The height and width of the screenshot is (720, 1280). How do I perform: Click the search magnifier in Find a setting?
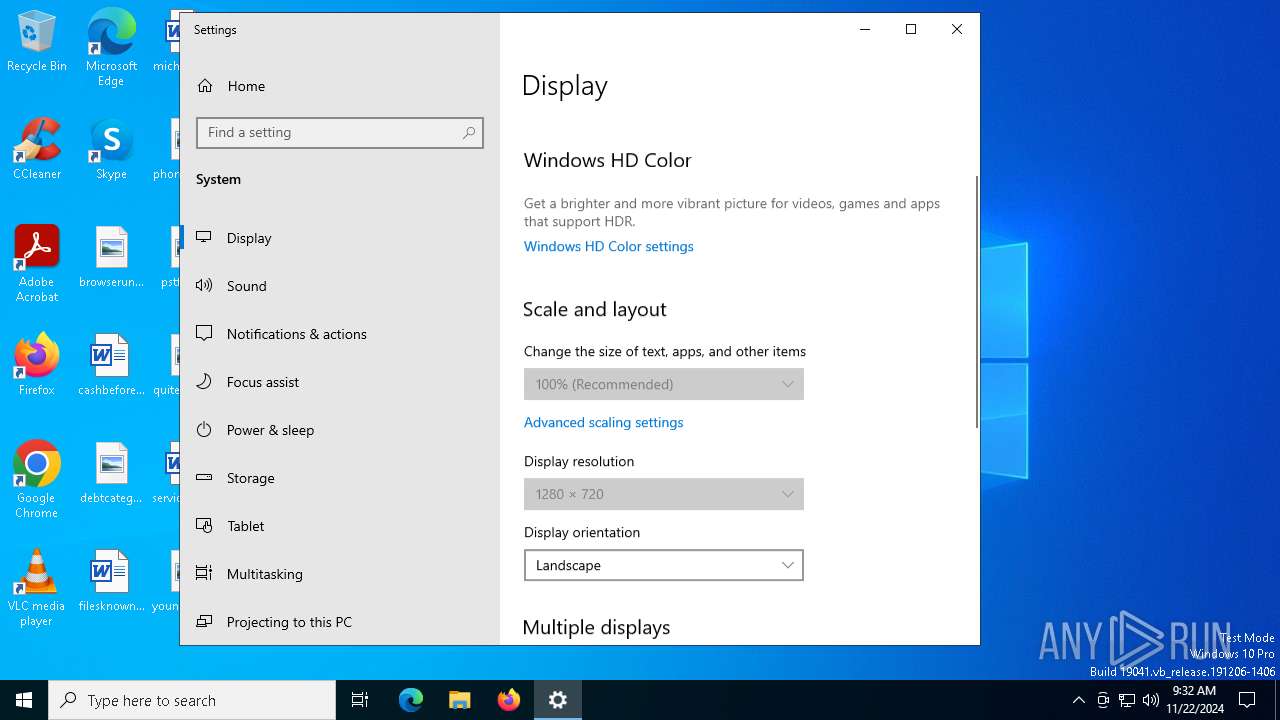click(x=469, y=133)
